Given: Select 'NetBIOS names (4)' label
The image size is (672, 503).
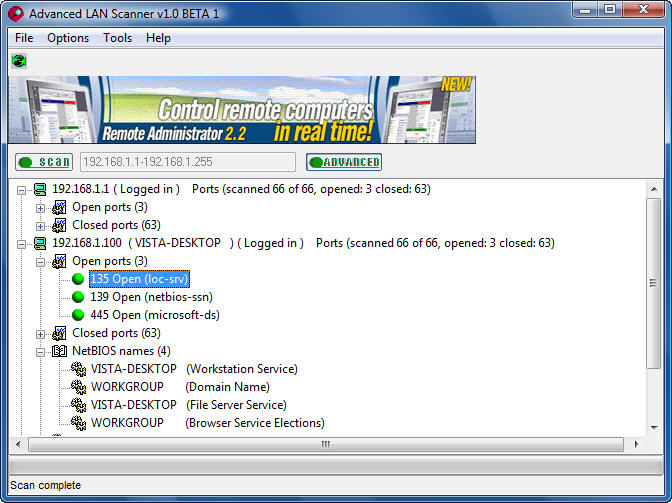Looking at the screenshot, I should click(121, 351).
